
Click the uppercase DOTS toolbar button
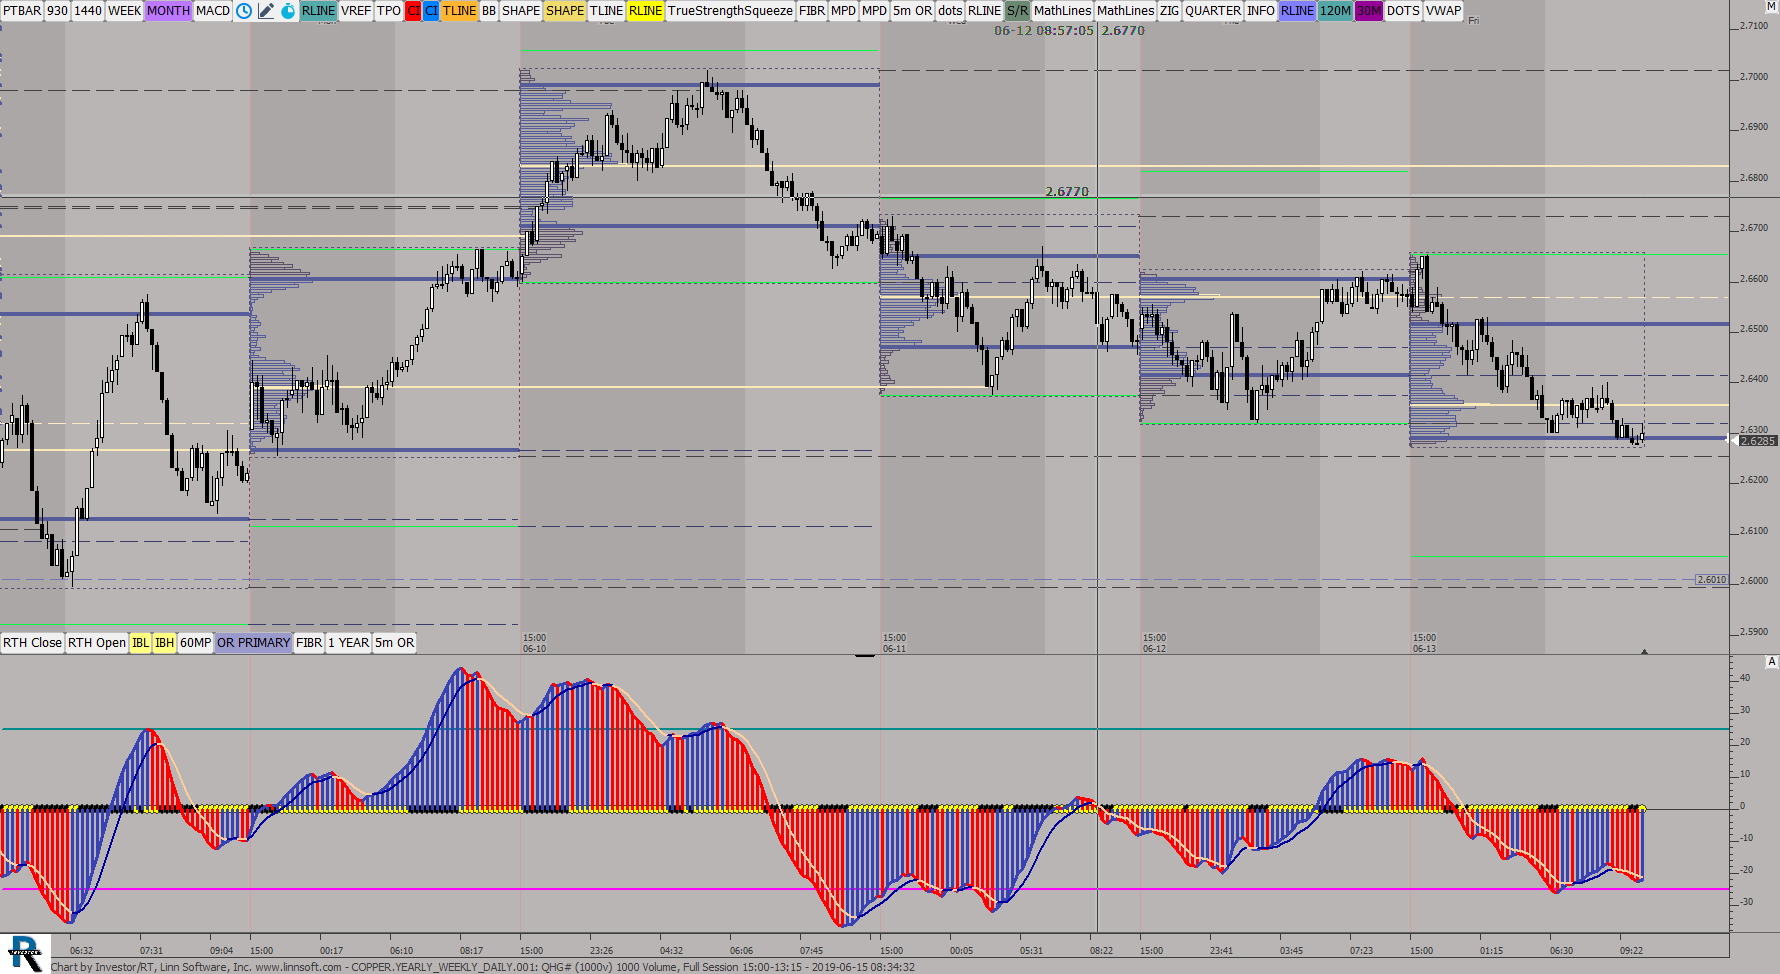click(1403, 11)
